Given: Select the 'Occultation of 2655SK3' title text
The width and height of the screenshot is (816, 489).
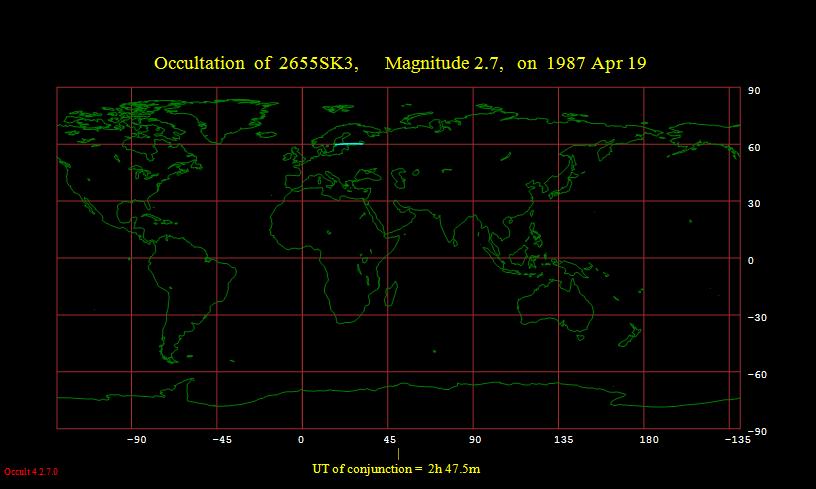Looking at the screenshot, I should coord(256,64).
